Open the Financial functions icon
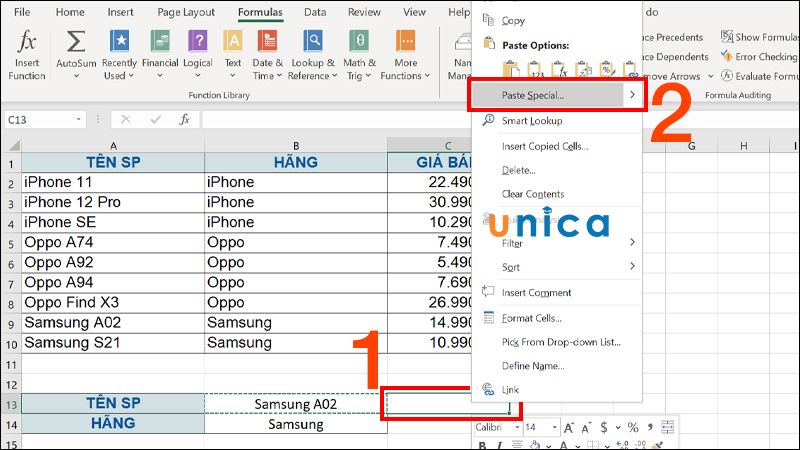The width and height of the screenshot is (800, 450). pos(160,41)
